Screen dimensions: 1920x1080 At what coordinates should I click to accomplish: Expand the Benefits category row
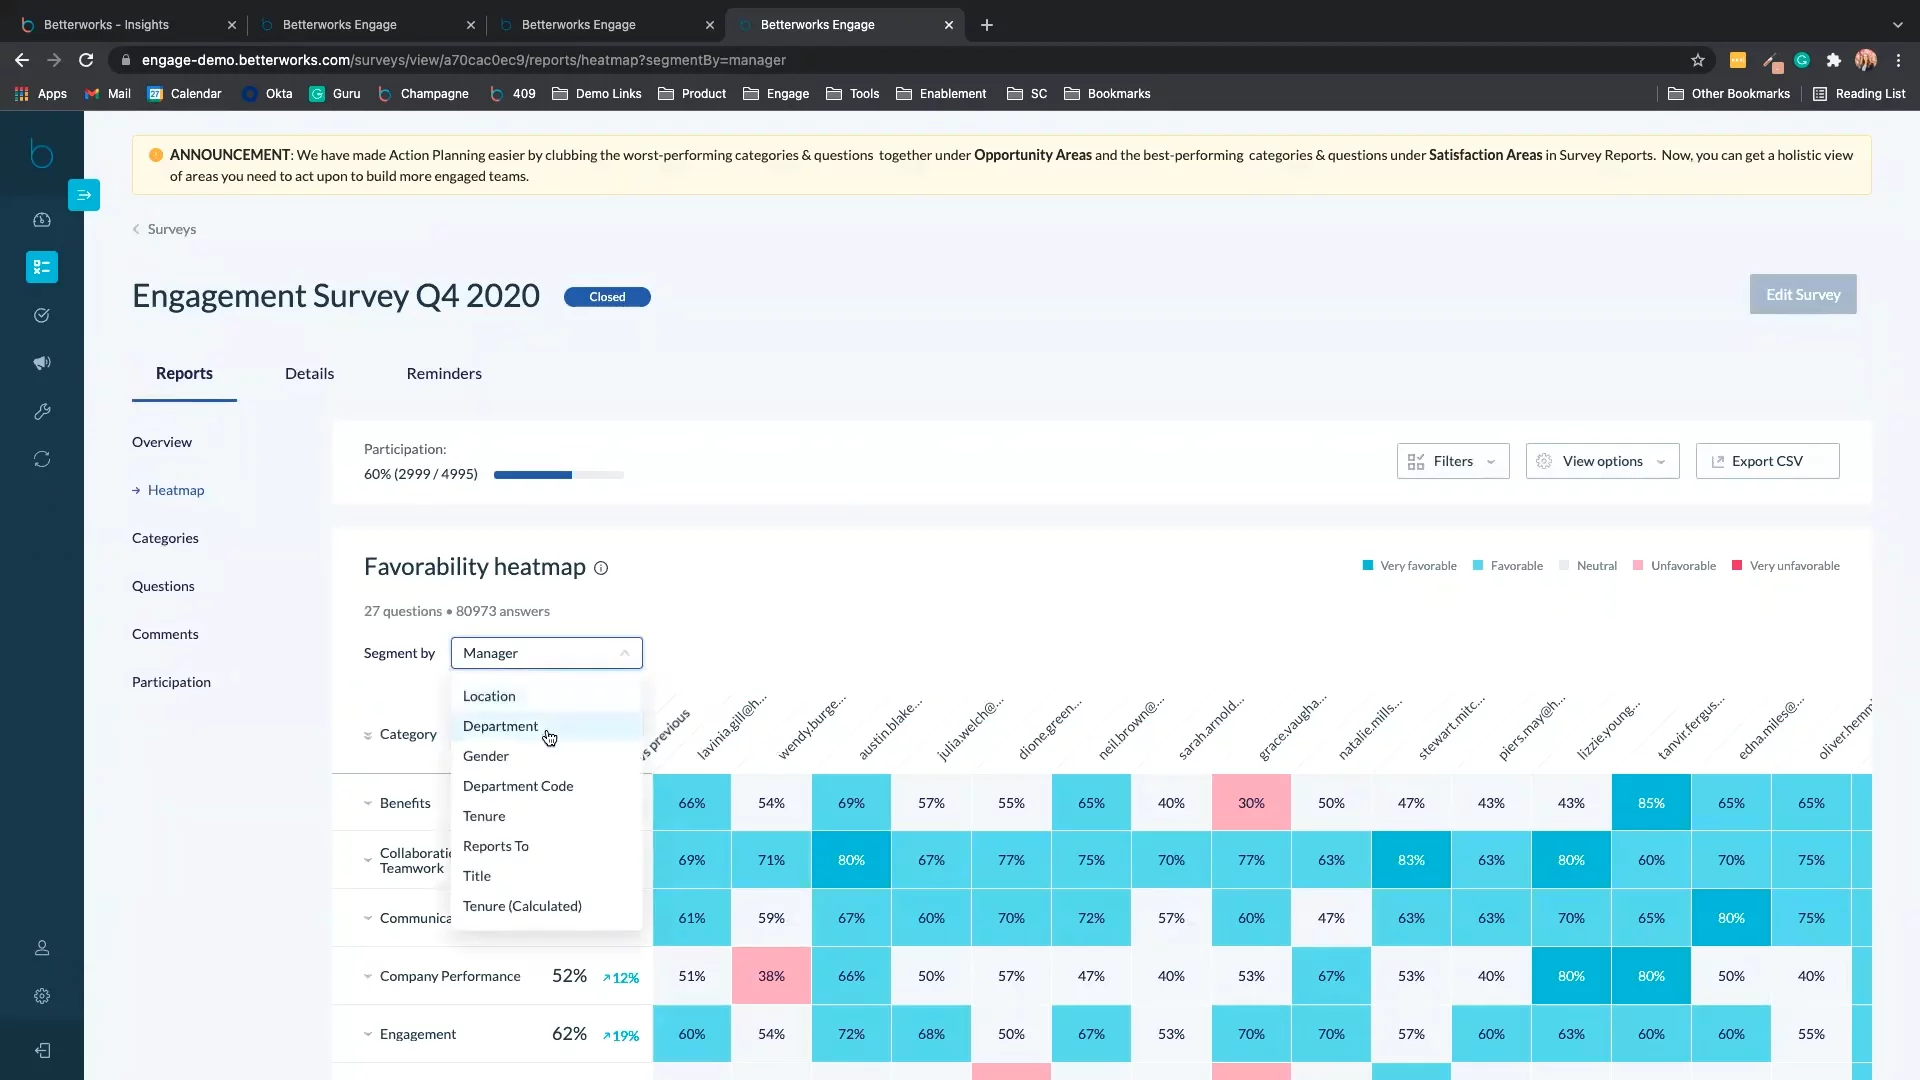[368, 803]
